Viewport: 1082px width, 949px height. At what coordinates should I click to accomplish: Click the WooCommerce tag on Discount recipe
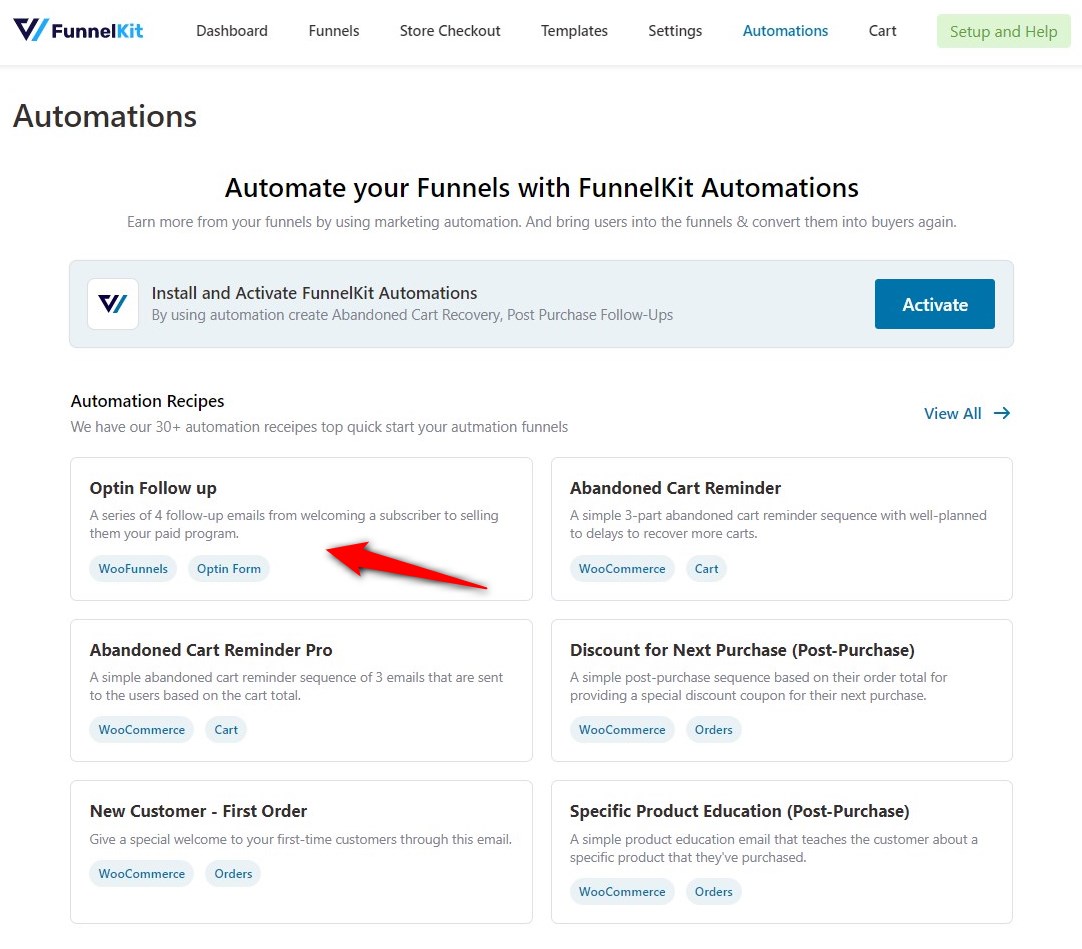[x=622, y=729]
